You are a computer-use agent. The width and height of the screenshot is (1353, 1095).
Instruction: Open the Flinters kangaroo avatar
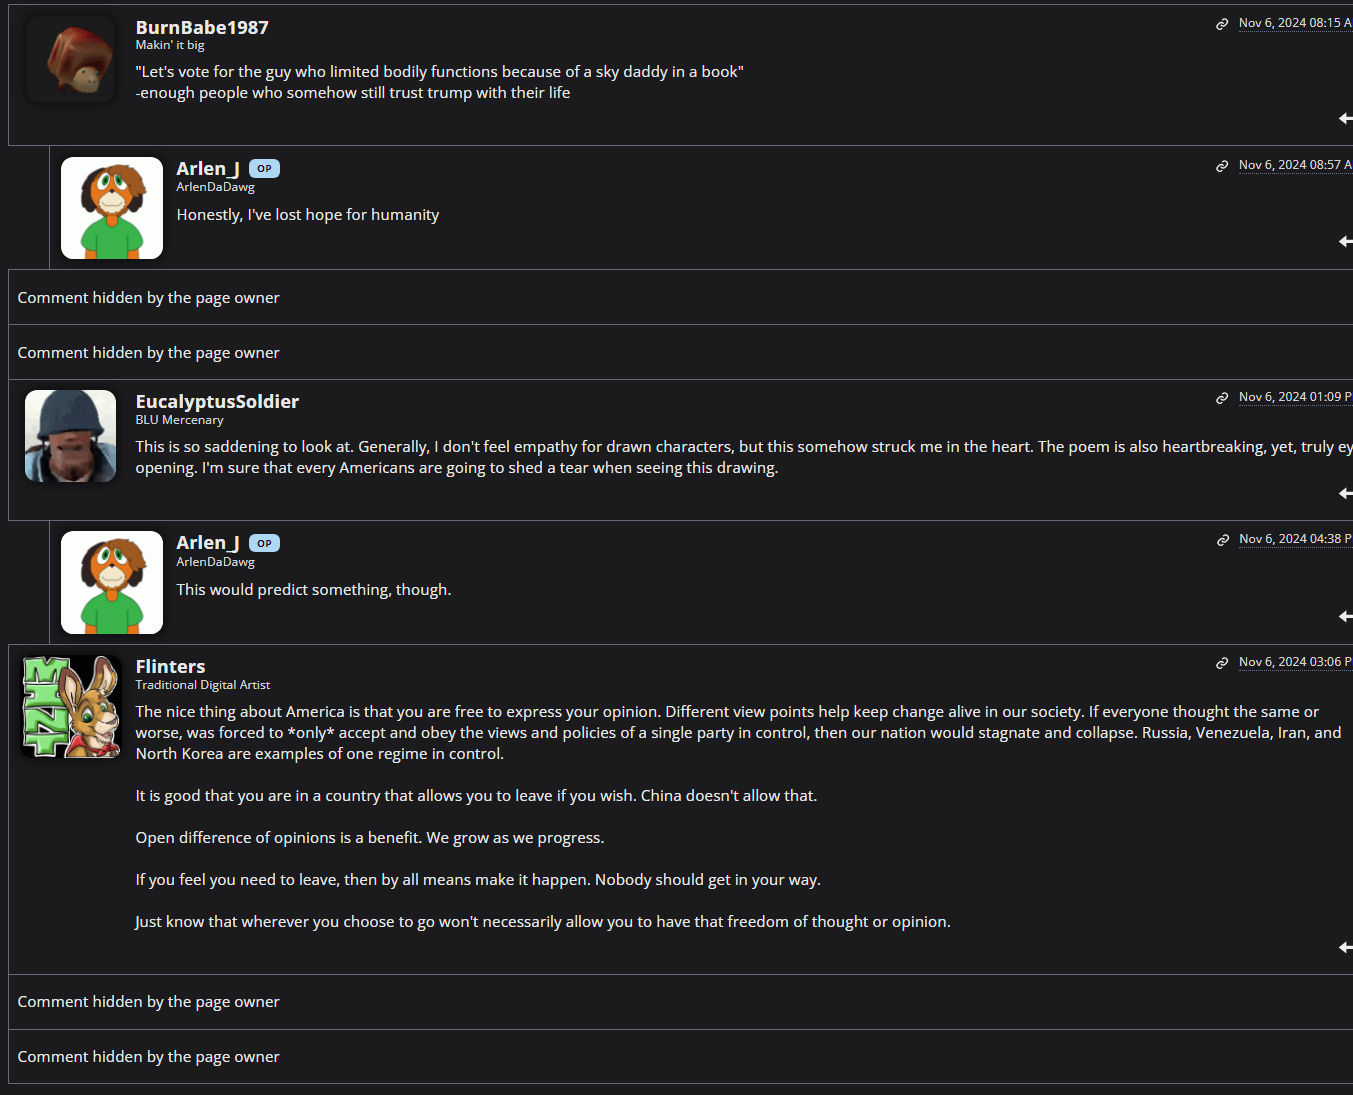[x=71, y=706]
